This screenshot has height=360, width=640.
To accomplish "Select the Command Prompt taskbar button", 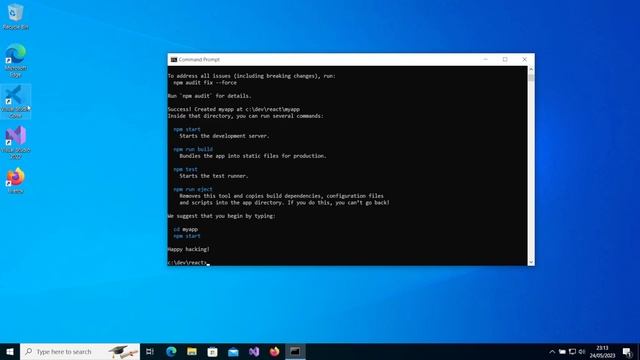I will coord(295,351).
